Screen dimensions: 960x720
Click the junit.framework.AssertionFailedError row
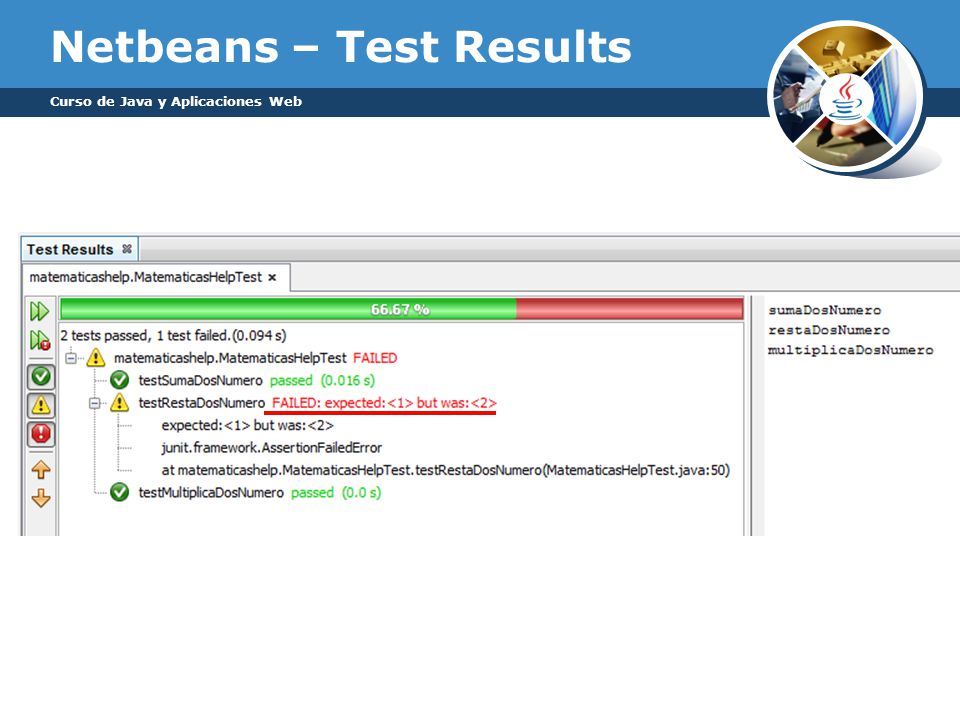coord(271,448)
